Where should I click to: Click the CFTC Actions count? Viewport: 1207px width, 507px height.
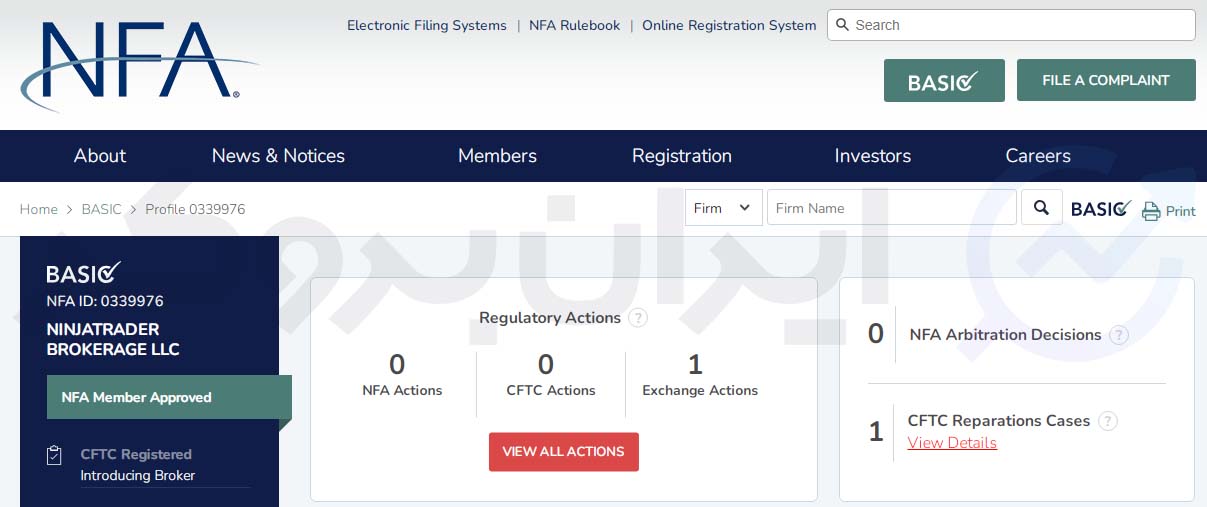pyautogui.click(x=546, y=364)
